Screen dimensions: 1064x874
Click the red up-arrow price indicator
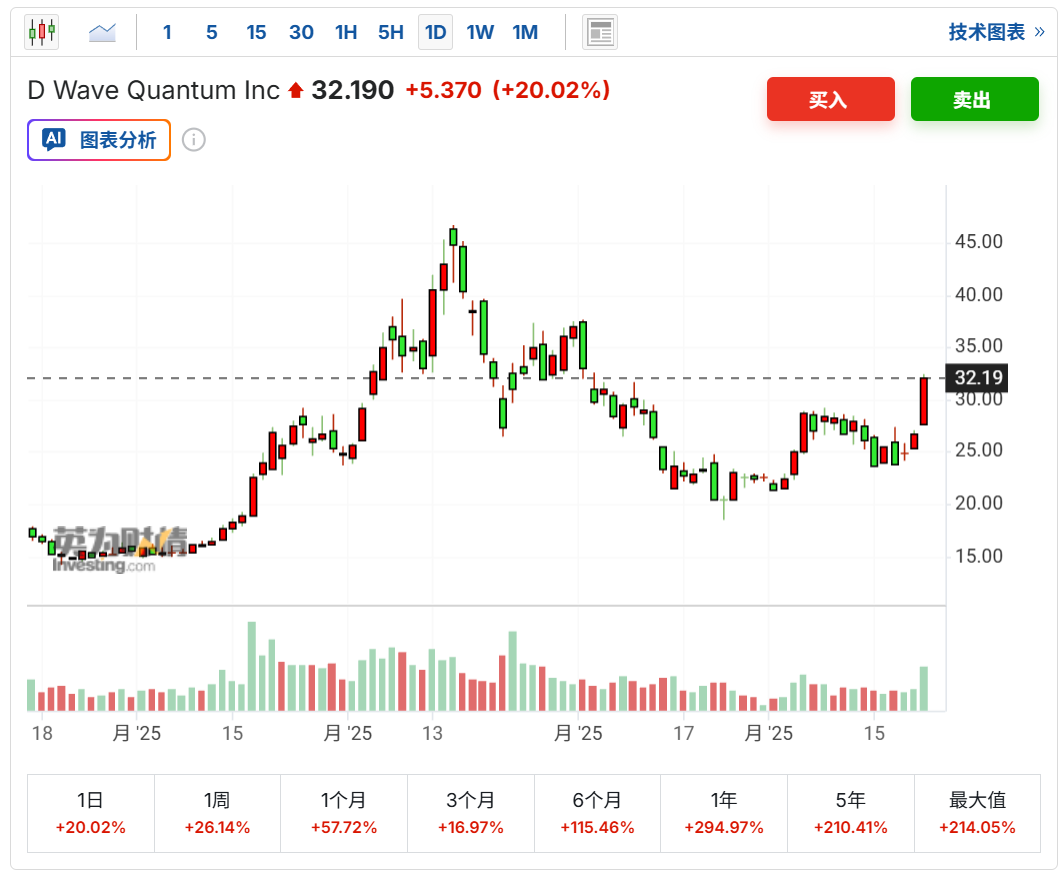click(x=295, y=91)
